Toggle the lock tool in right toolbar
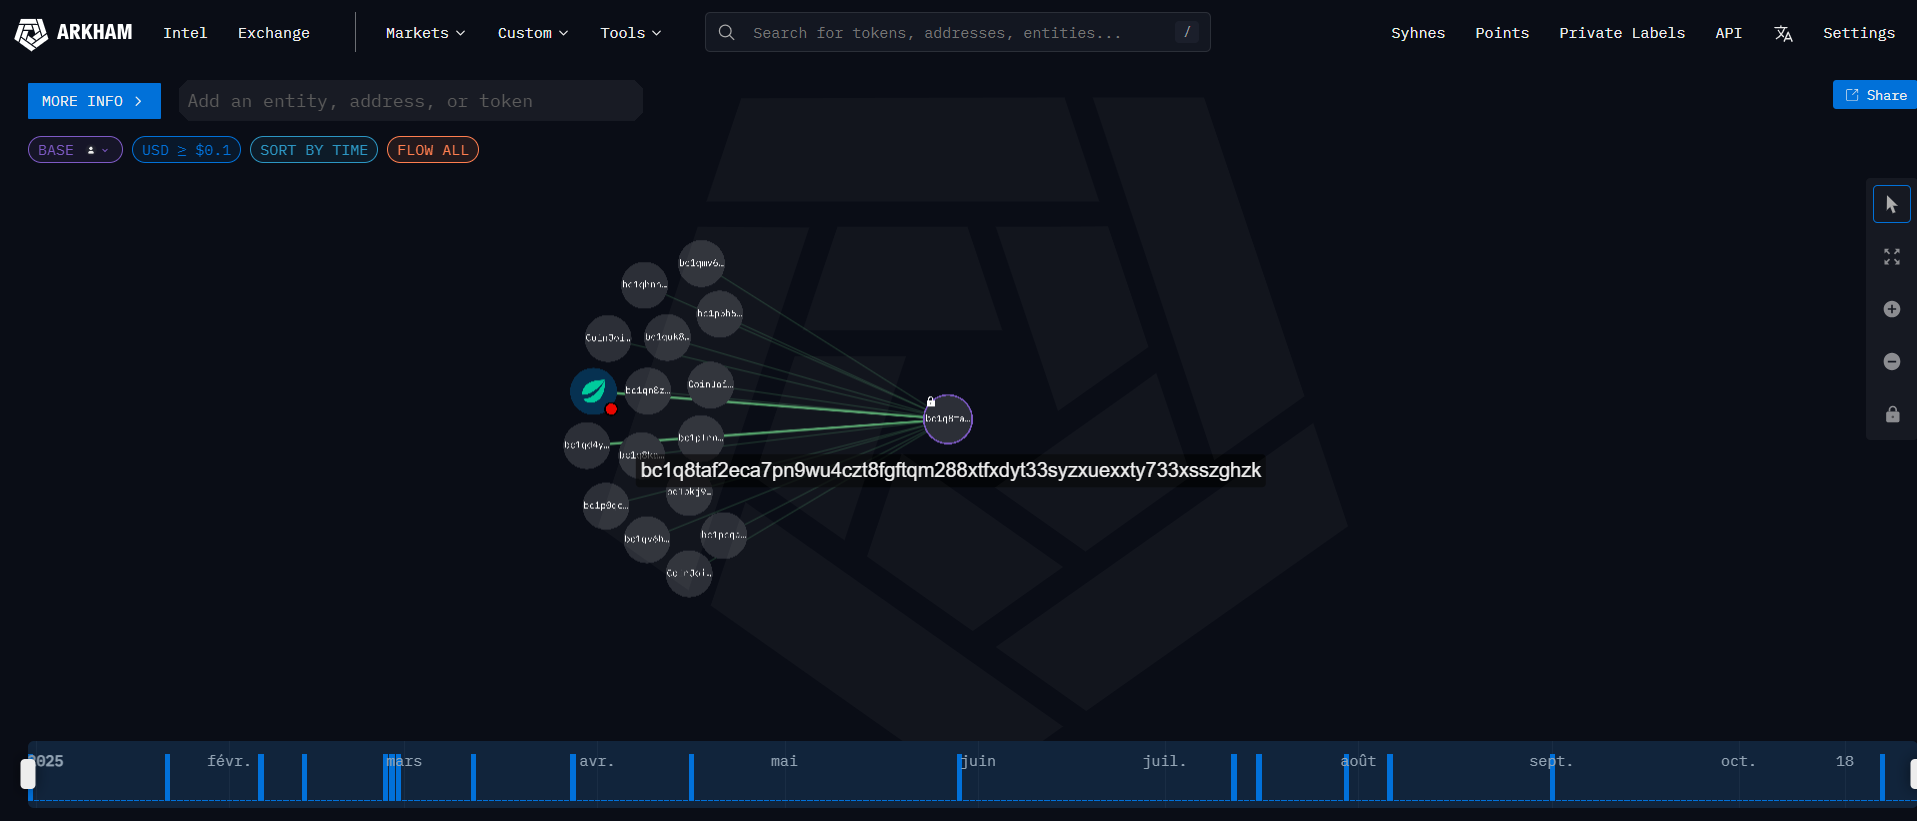The width and height of the screenshot is (1917, 821). click(1892, 414)
